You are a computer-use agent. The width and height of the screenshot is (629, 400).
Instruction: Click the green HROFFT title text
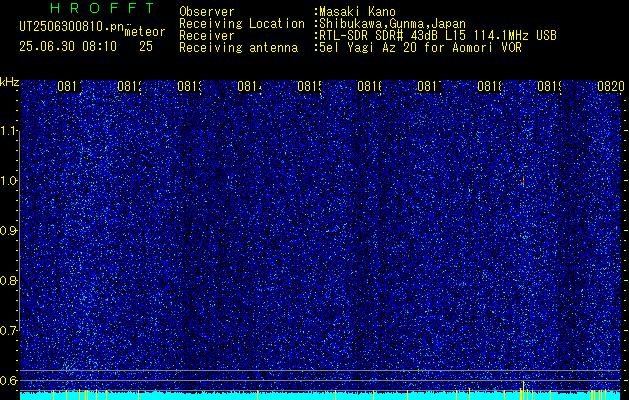click(x=103, y=8)
